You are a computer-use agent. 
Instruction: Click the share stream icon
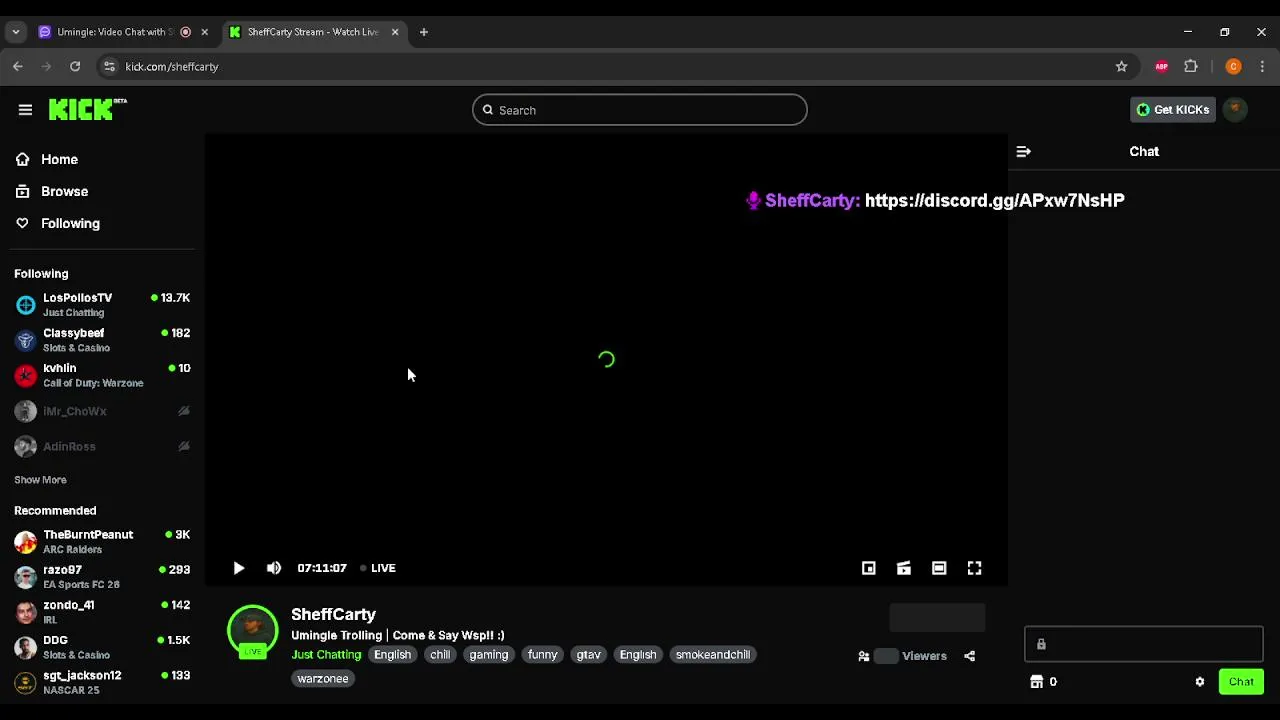[969, 656]
